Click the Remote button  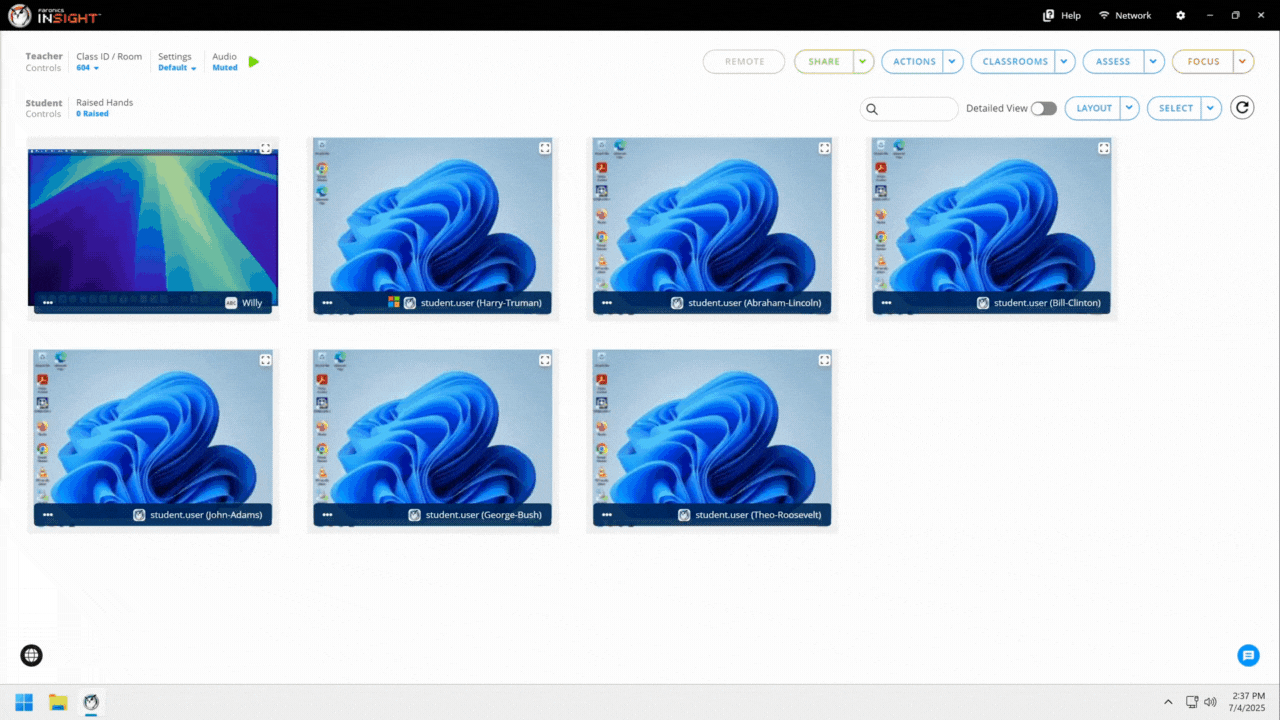745,62
